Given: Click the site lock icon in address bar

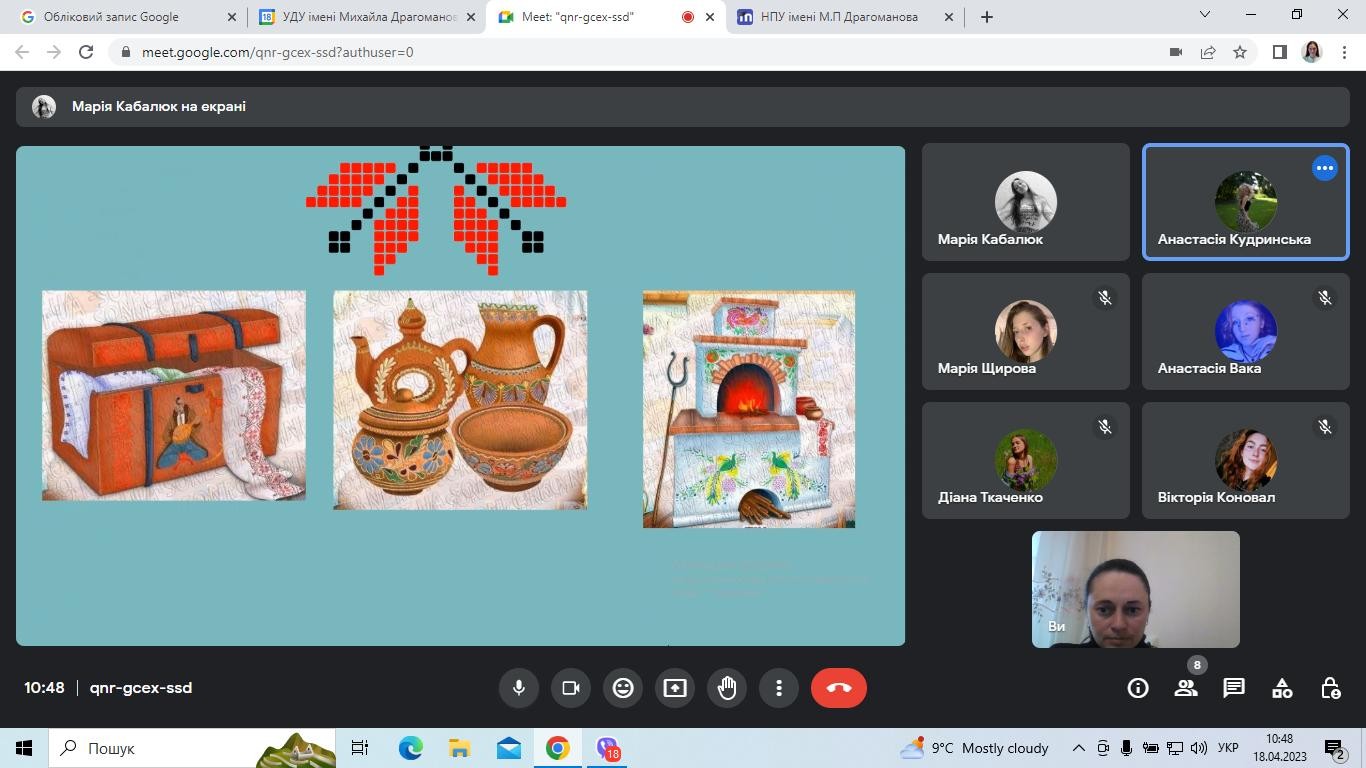Looking at the screenshot, I should coord(124,52).
